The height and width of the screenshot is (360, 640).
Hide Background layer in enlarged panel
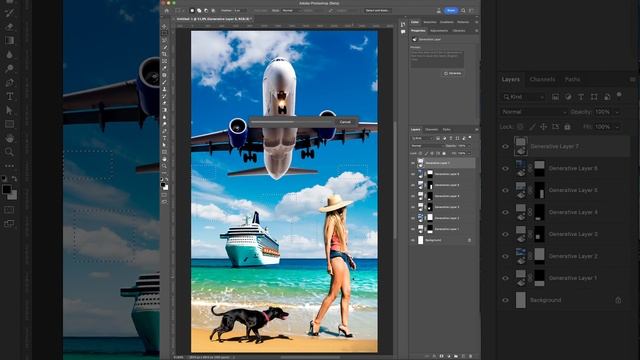coord(505,300)
